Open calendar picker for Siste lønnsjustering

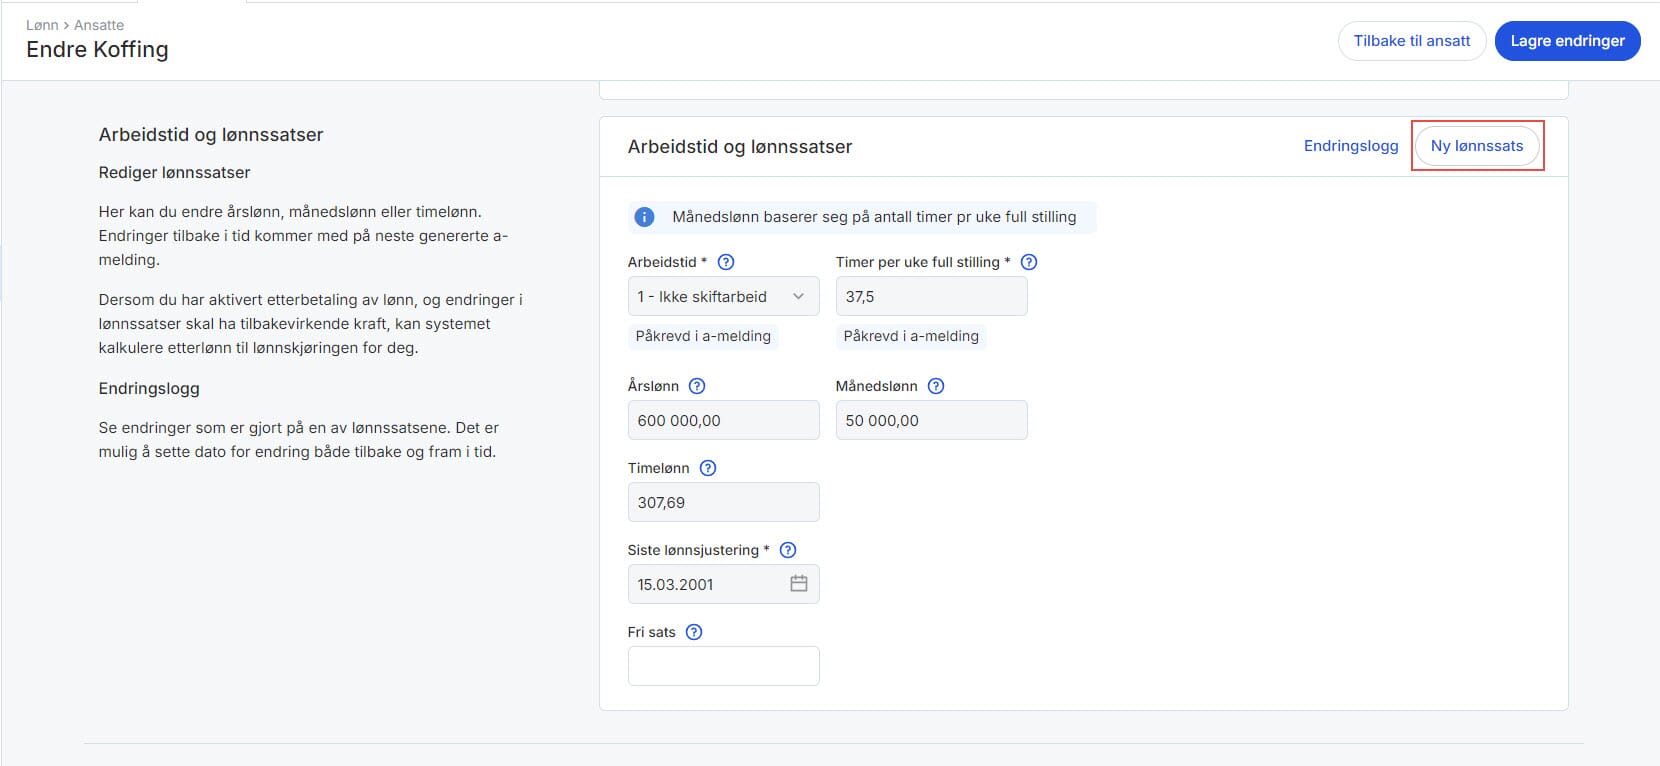(798, 584)
